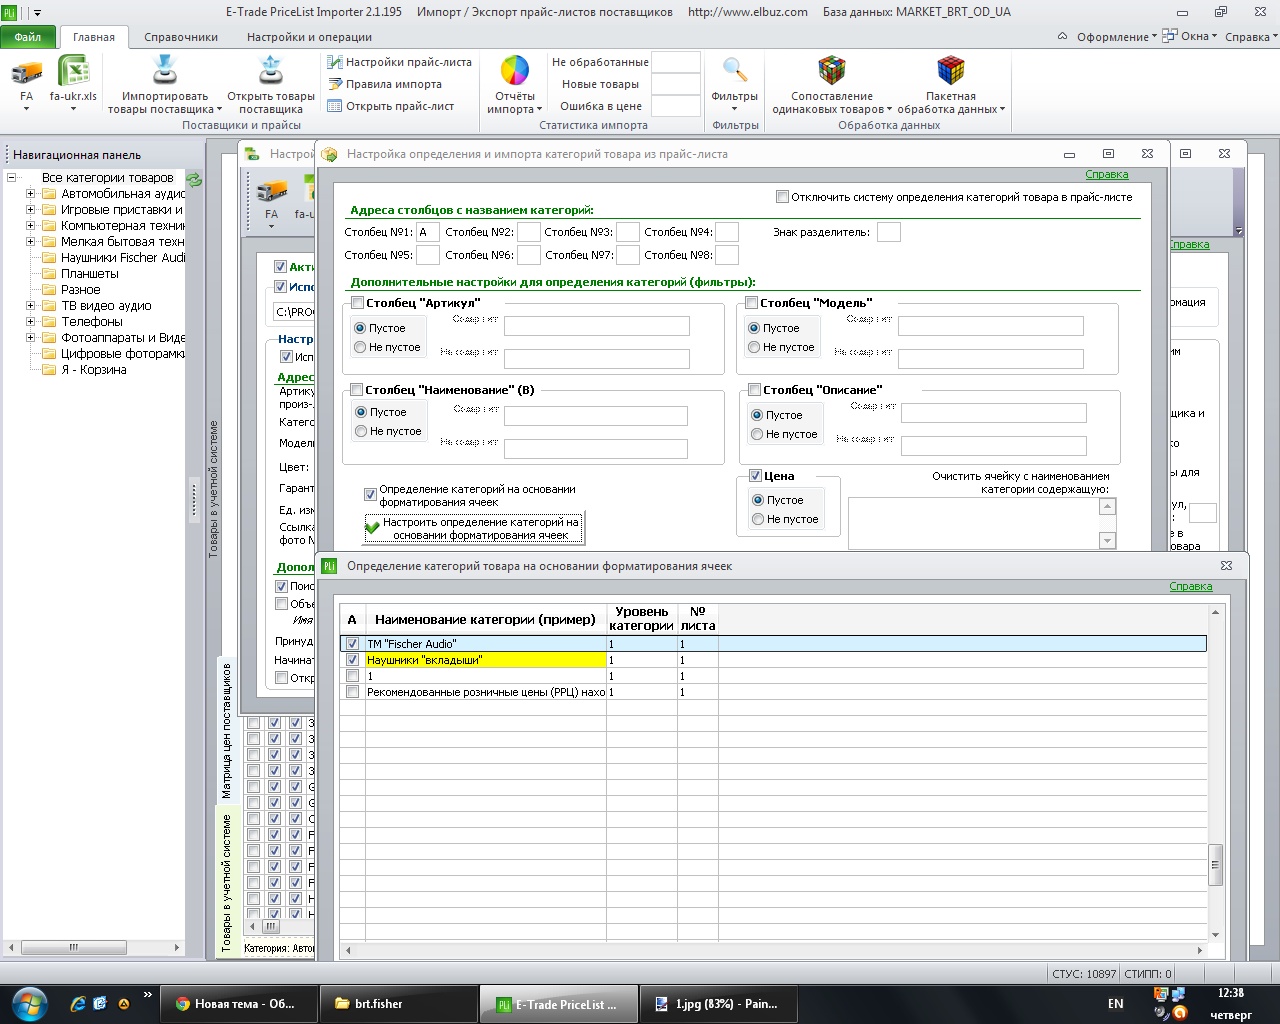Click the FA truck icon in the ribbon
Screen dimensions: 1280x1024
27,72
